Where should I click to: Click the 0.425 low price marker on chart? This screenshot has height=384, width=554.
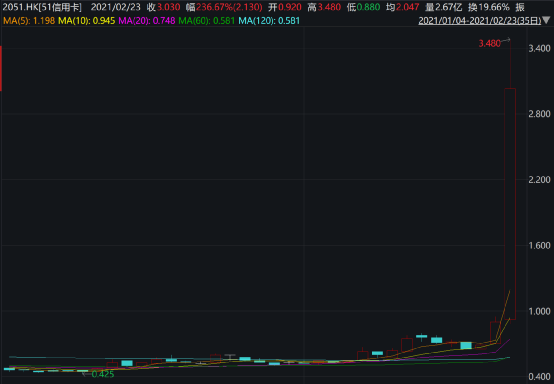[103, 374]
